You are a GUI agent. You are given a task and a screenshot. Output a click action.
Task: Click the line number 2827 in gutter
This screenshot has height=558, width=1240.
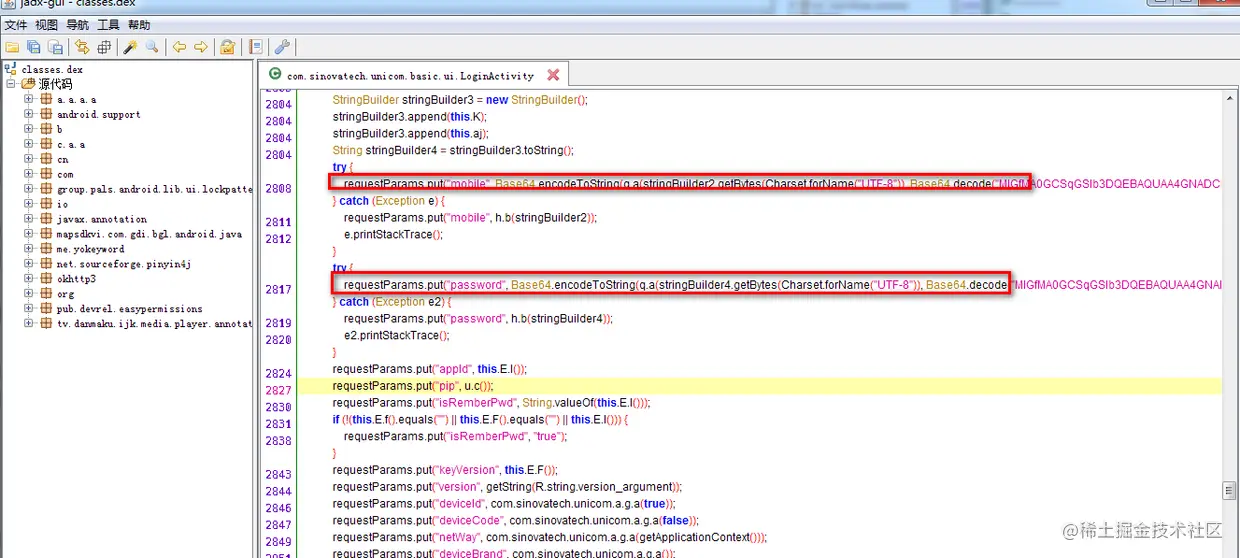click(x=278, y=390)
